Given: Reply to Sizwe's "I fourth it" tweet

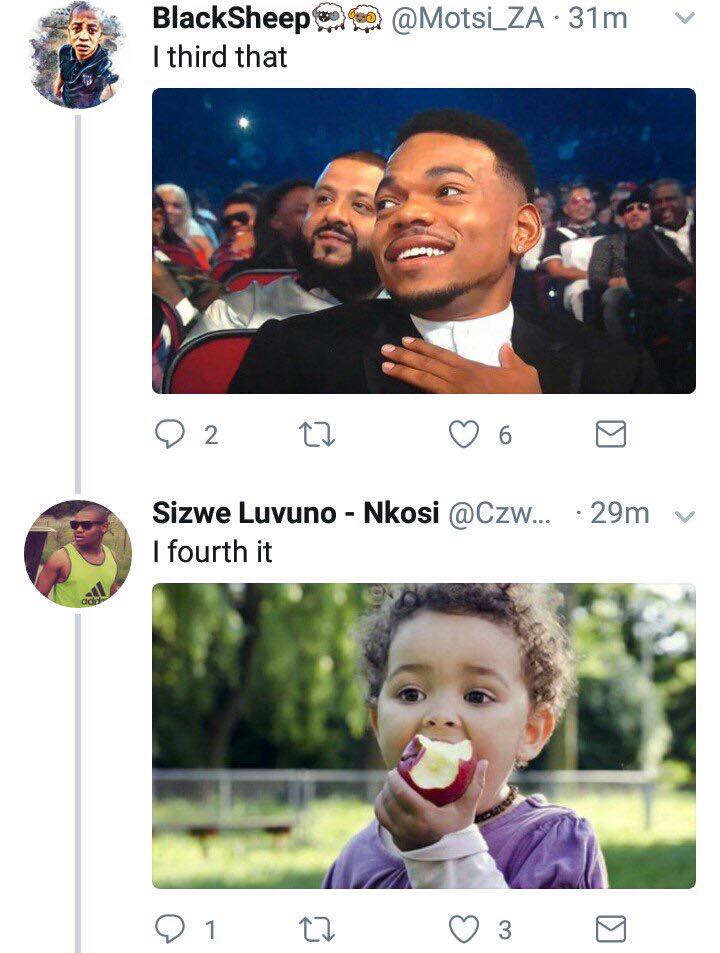Looking at the screenshot, I should tap(170, 929).
